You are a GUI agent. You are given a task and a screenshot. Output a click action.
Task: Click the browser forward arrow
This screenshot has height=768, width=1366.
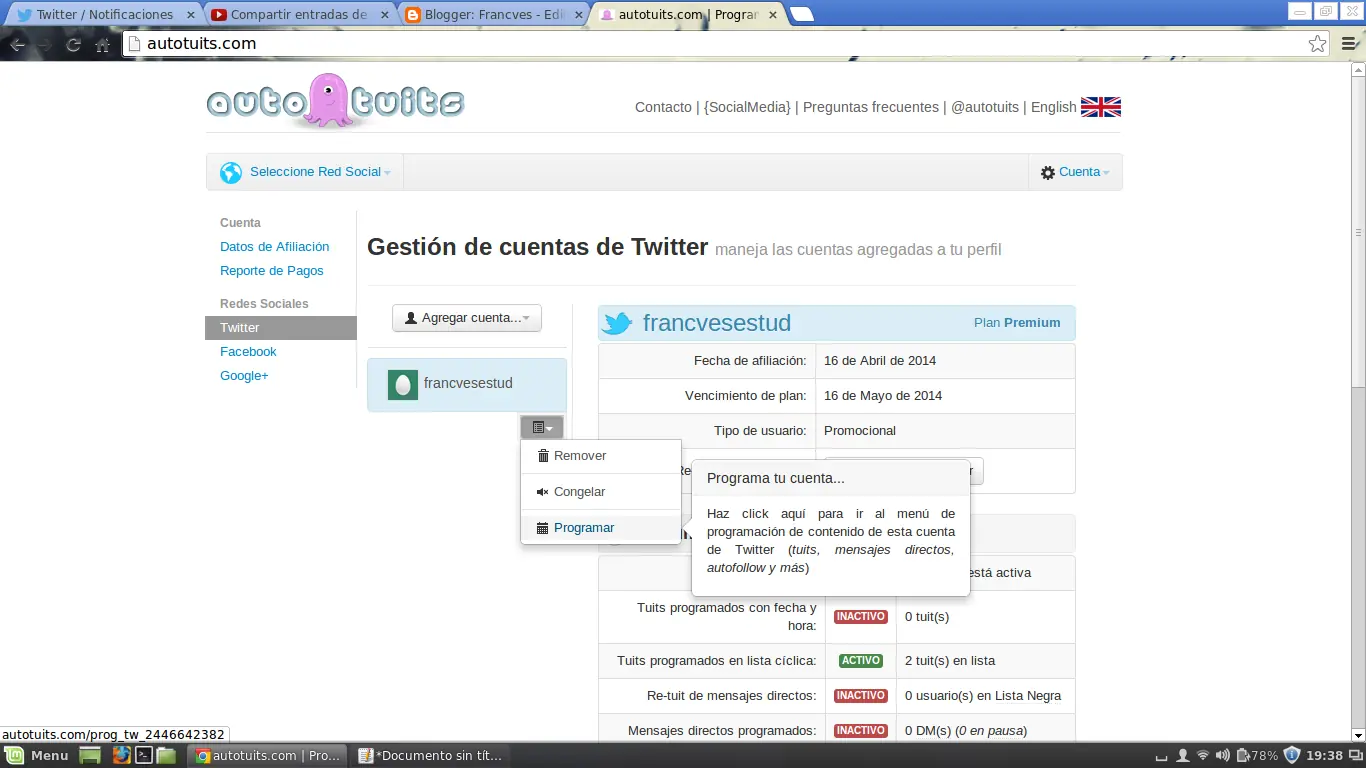[44, 44]
